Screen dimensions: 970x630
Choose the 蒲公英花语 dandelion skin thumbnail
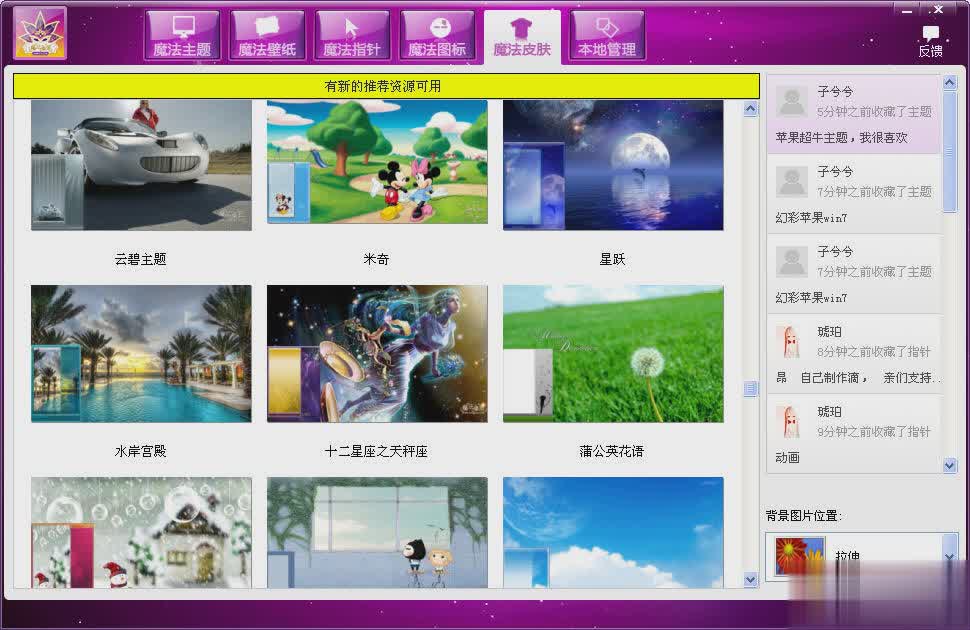click(613, 353)
